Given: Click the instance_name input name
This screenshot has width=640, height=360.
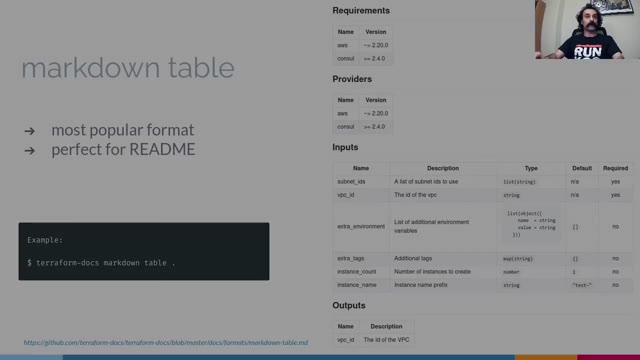Looking at the screenshot, I should (356, 285).
